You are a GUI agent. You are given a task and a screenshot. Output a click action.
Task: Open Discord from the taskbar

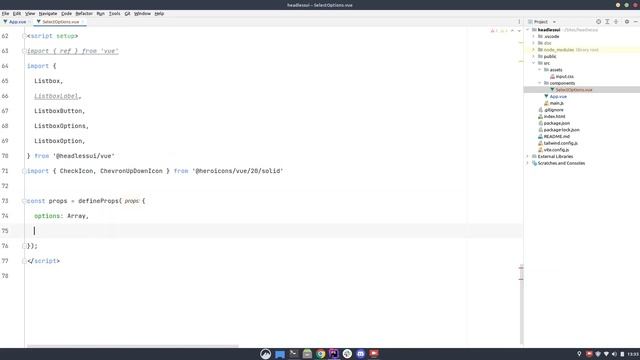click(360, 354)
